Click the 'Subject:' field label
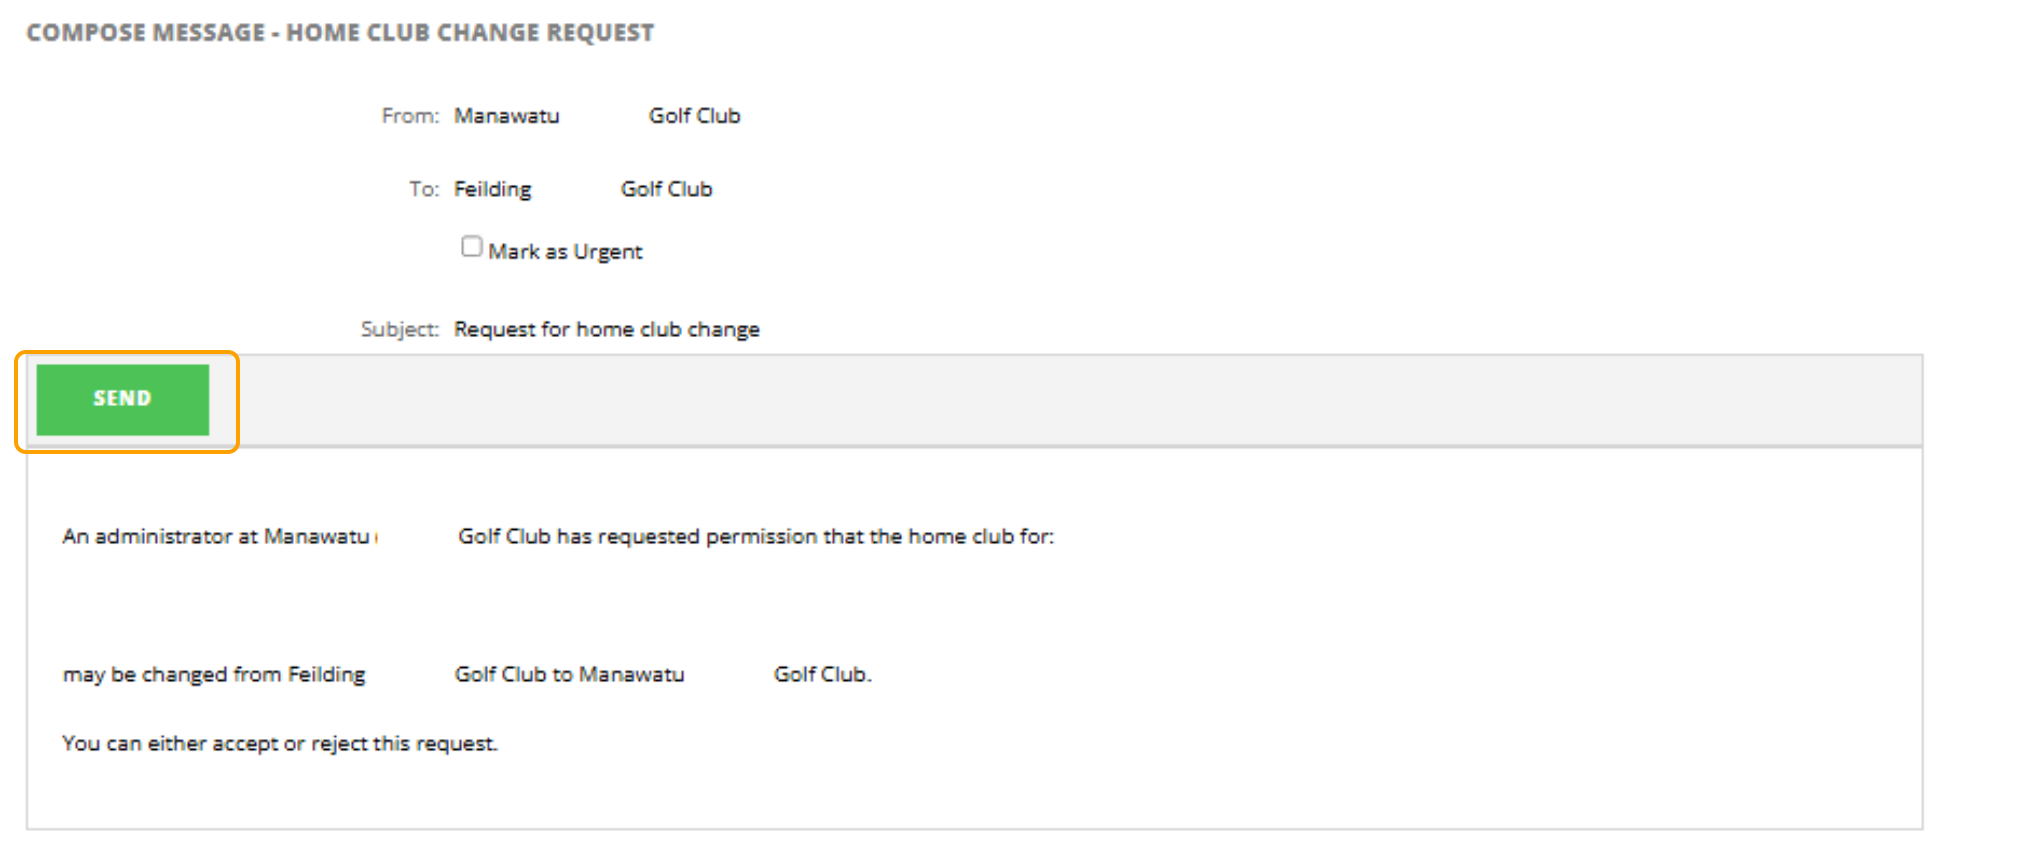Viewport: 2023px width, 867px height. (399, 329)
